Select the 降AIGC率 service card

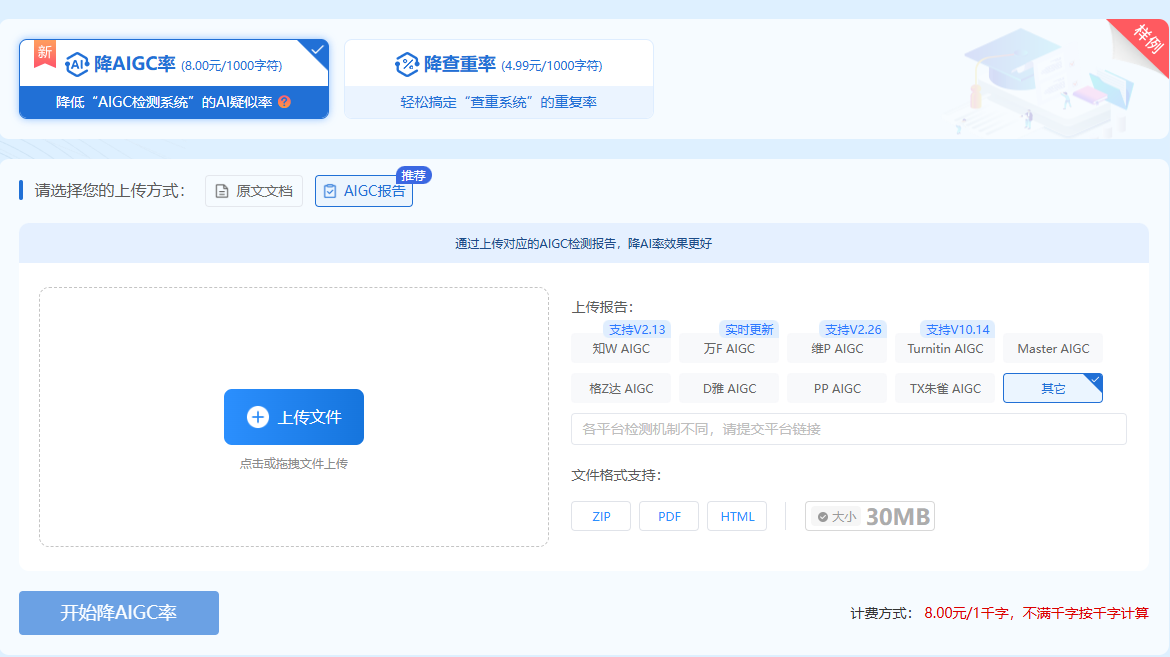click(x=174, y=79)
